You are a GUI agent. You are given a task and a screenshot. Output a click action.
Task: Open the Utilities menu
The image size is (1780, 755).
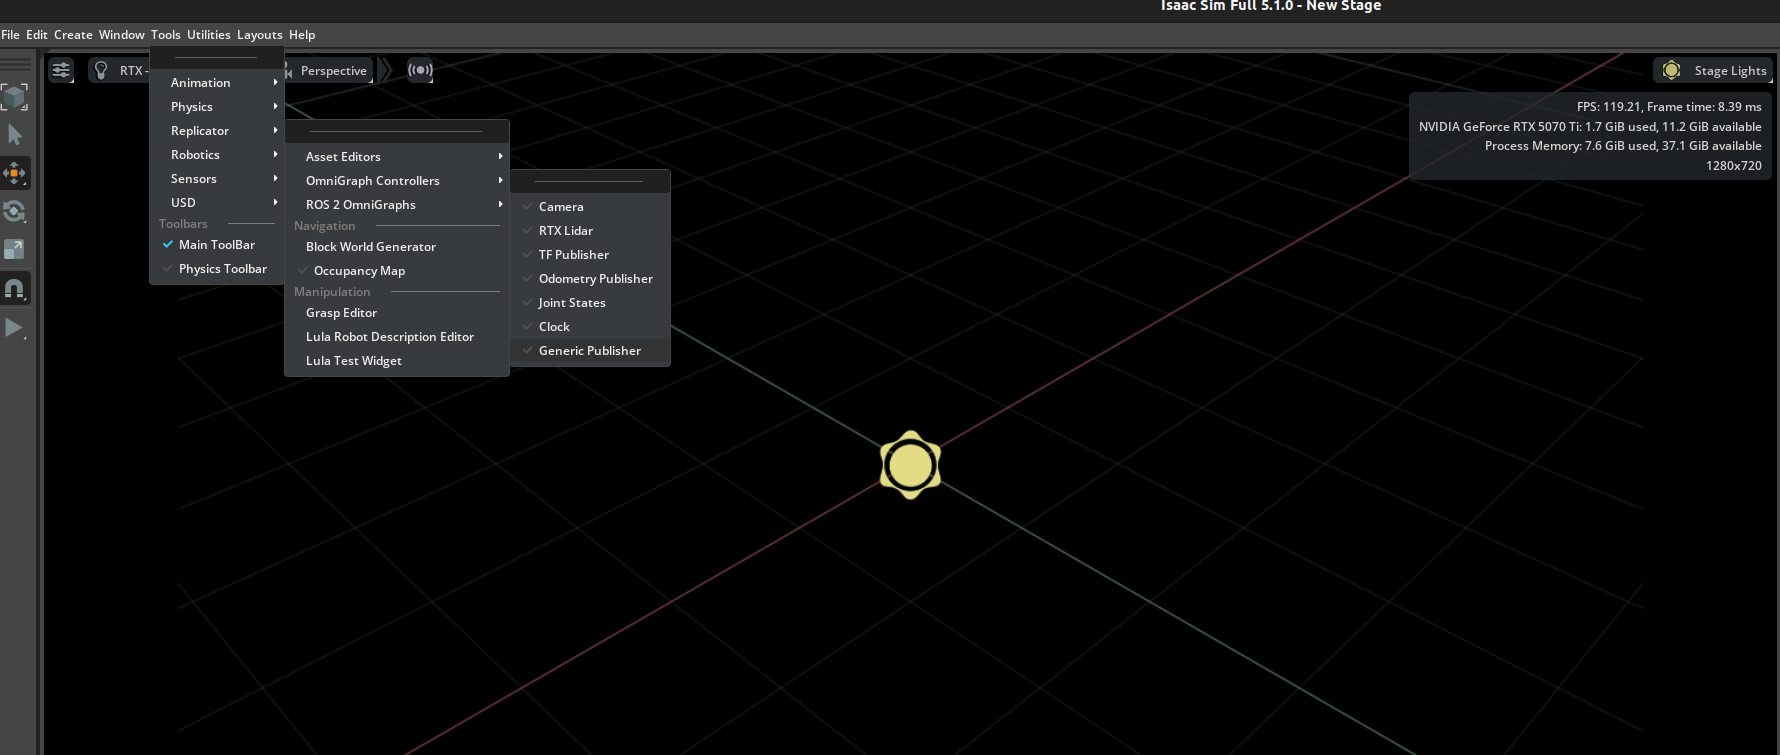point(209,35)
